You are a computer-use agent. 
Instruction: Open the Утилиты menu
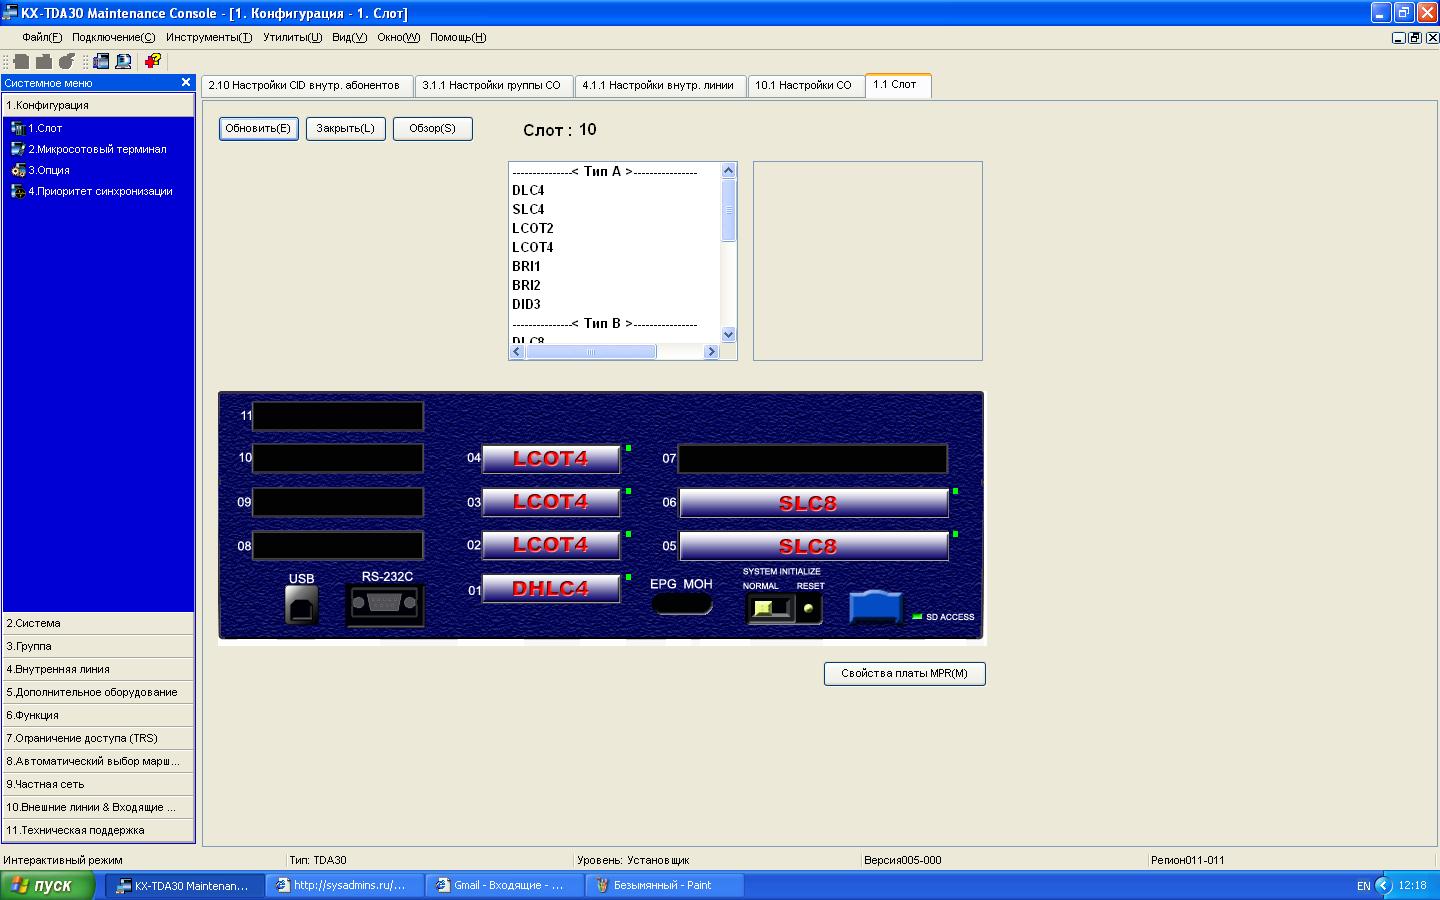click(x=292, y=37)
